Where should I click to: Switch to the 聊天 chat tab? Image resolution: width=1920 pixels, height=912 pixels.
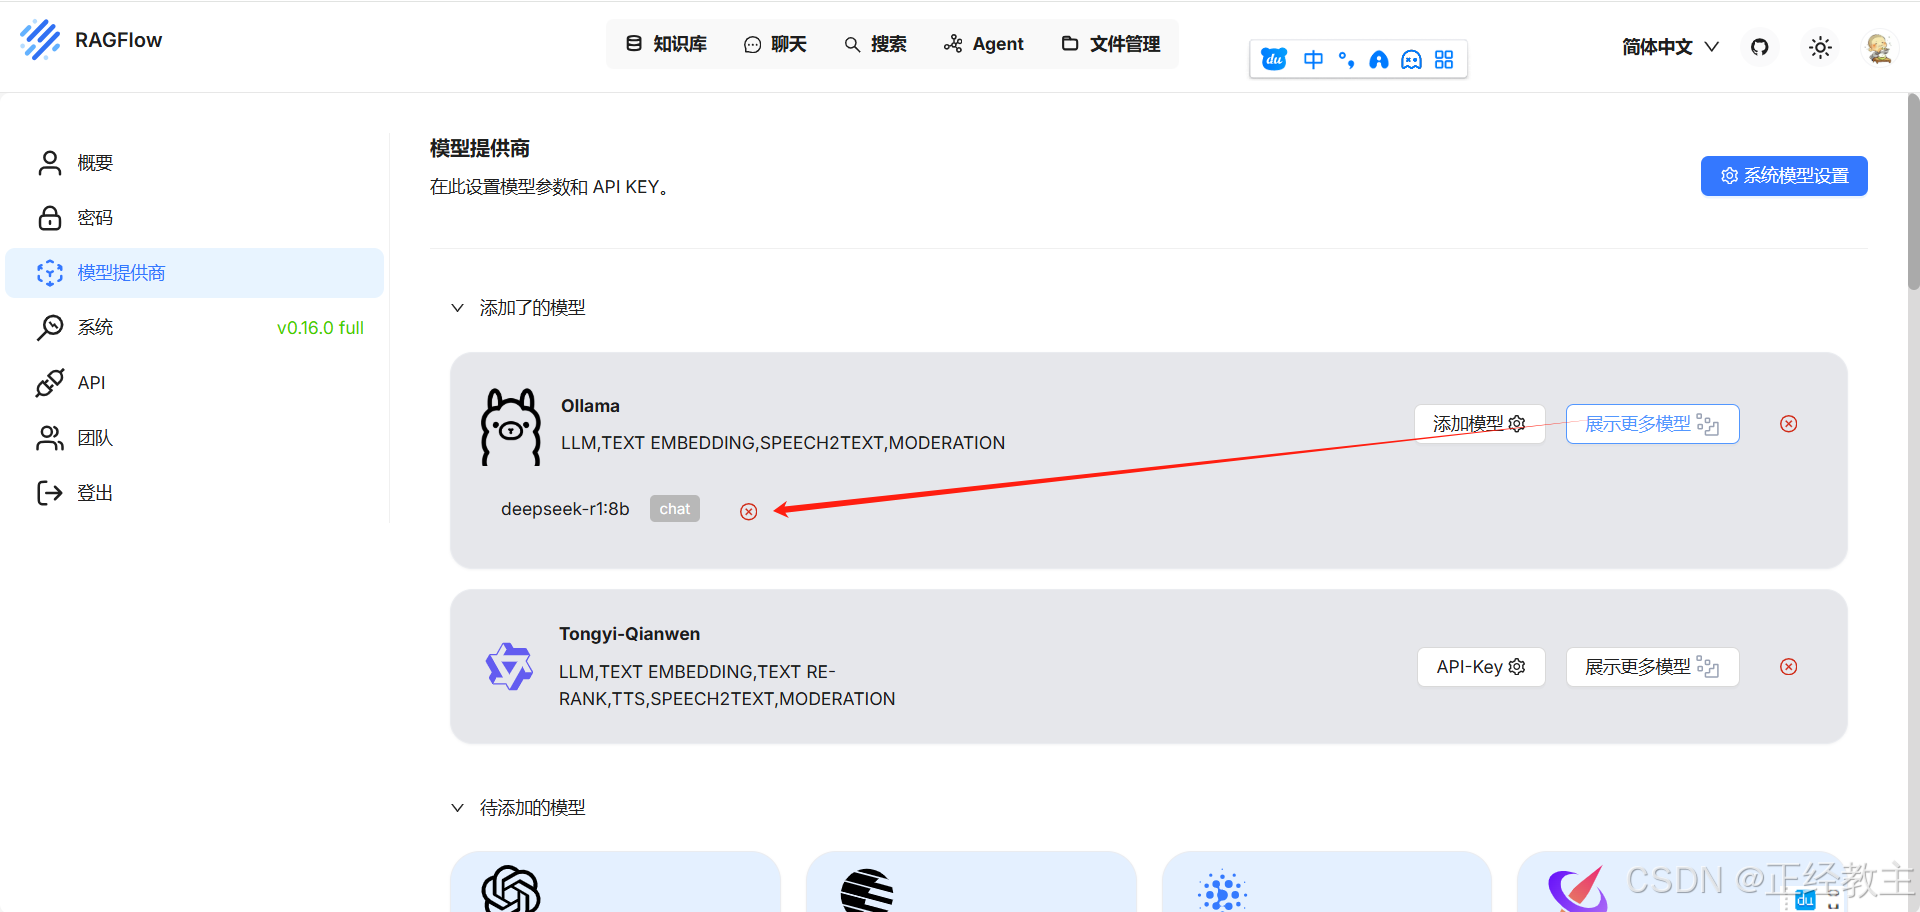[775, 44]
